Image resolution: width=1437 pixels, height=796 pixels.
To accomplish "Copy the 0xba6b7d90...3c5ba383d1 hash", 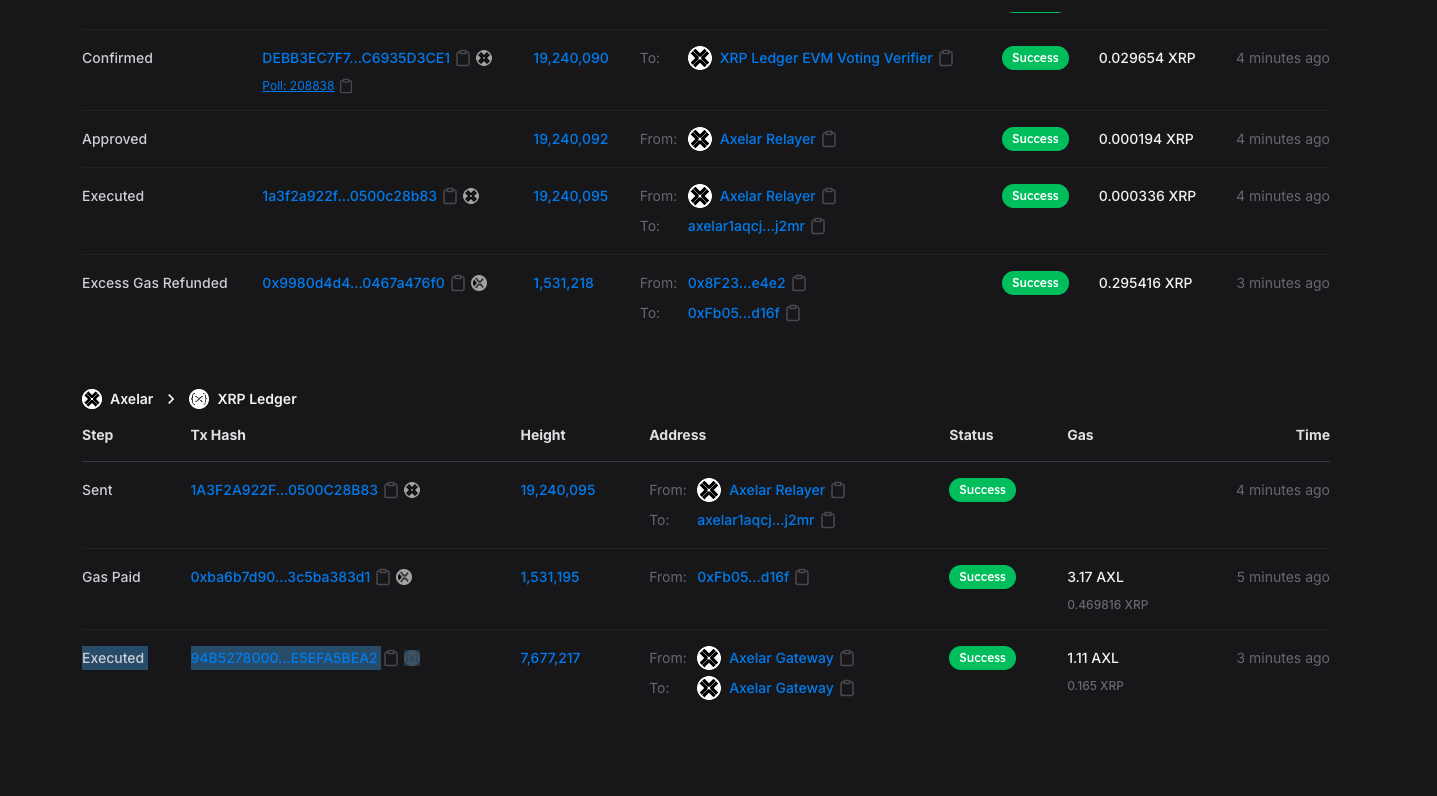I will (383, 577).
